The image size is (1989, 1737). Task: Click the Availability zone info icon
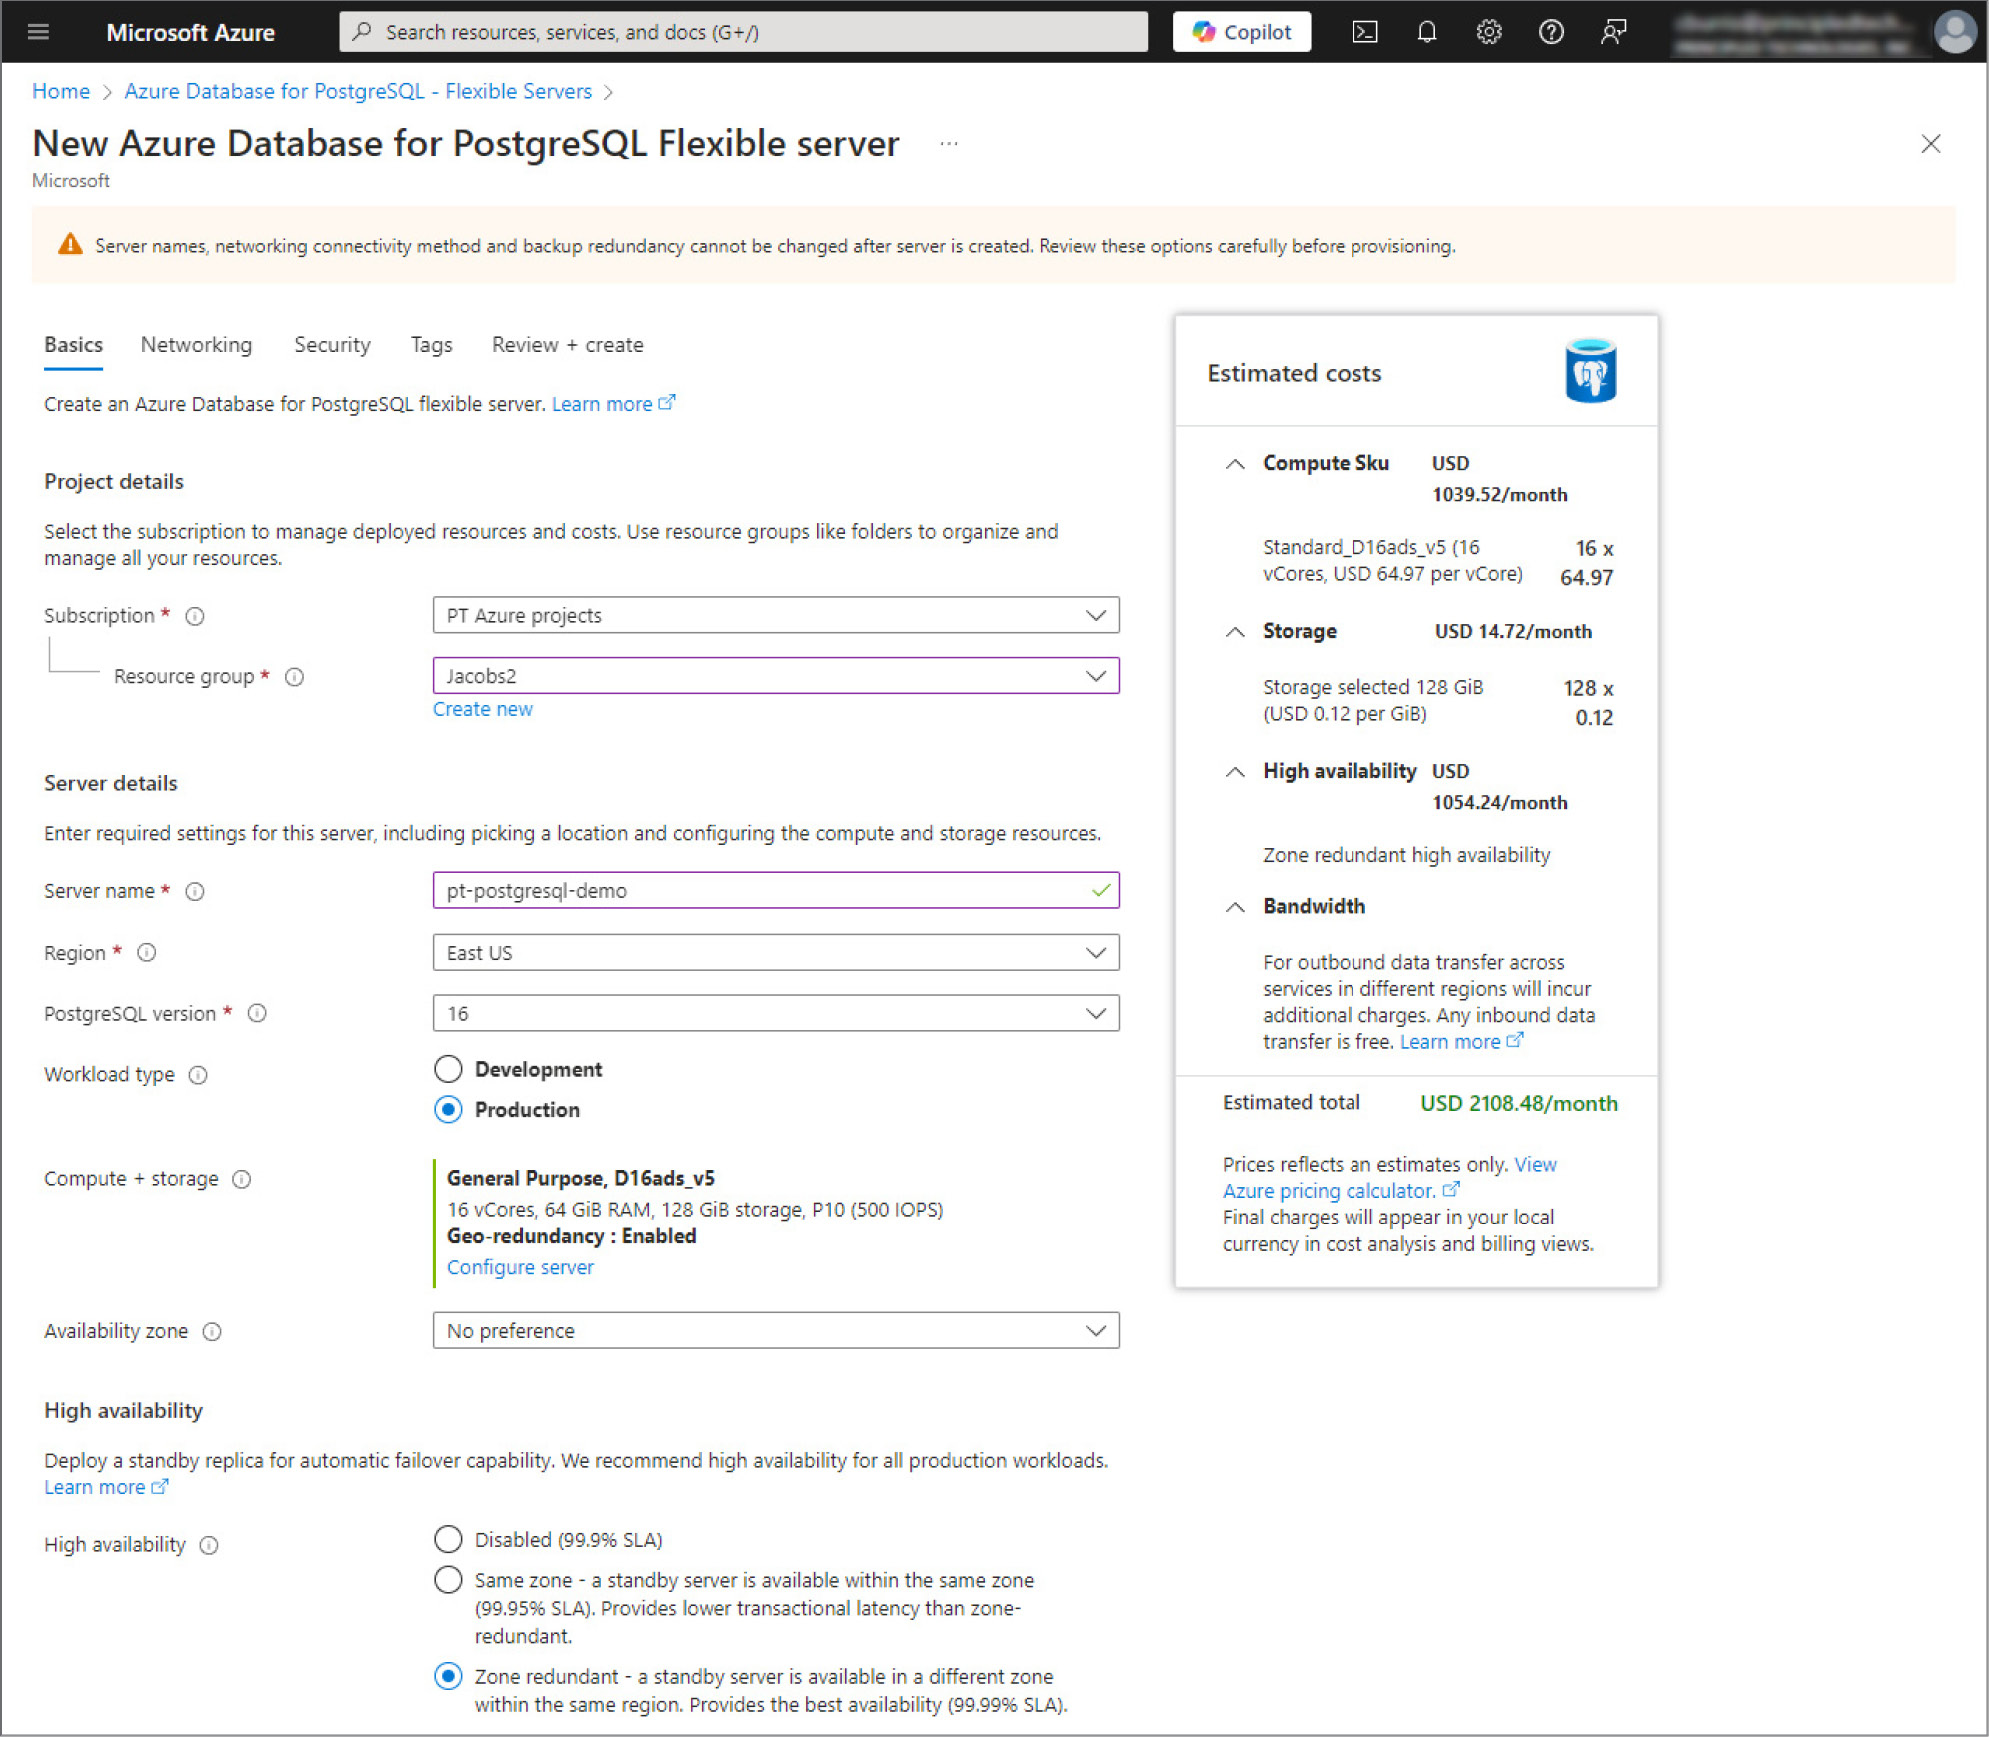tap(212, 1332)
